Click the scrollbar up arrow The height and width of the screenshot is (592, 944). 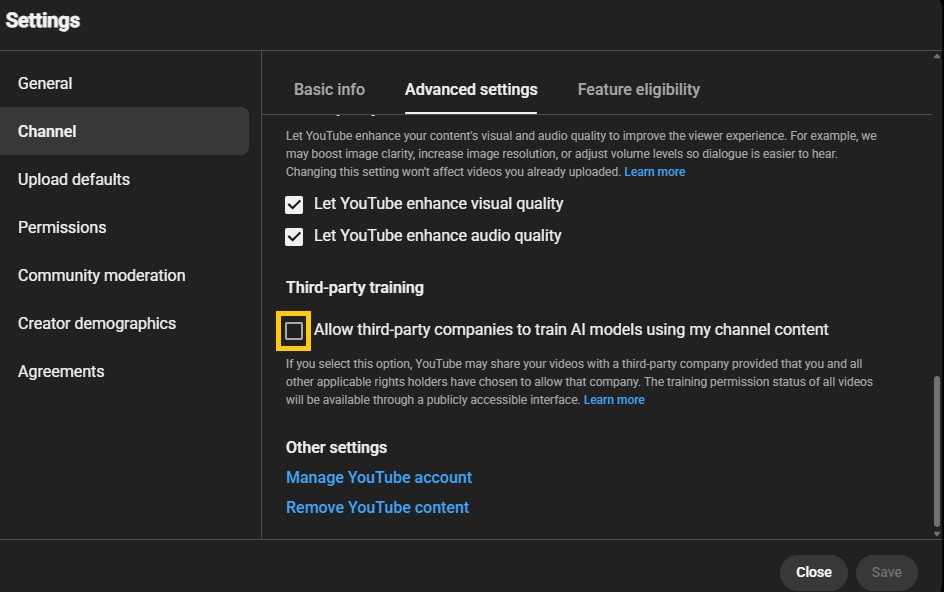click(937, 57)
